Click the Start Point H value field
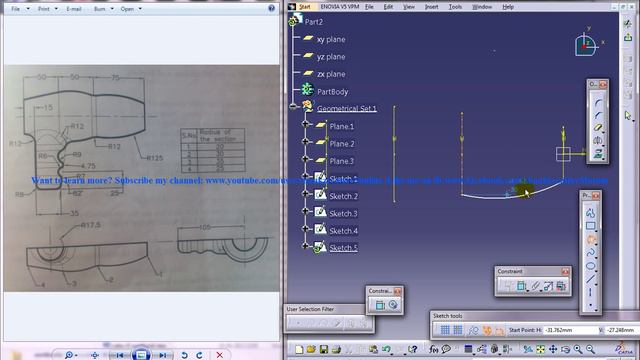The width and height of the screenshot is (640, 360). coord(570,330)
